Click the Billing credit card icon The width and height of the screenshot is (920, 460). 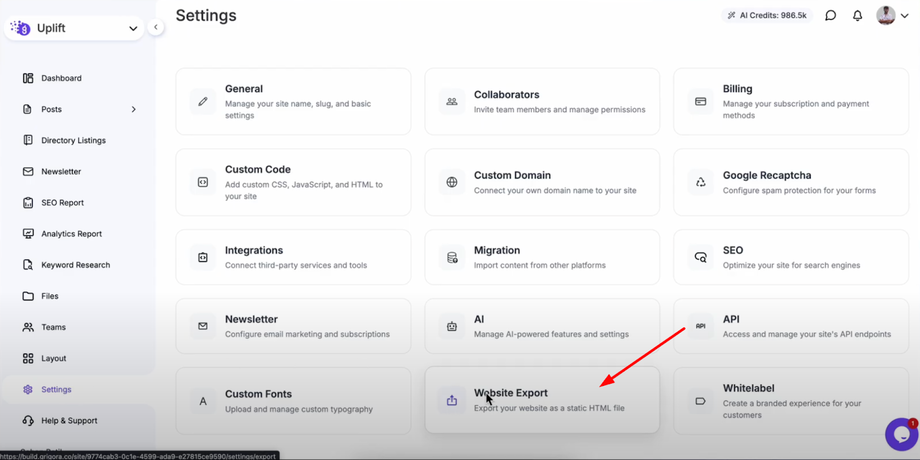(701, 101)
